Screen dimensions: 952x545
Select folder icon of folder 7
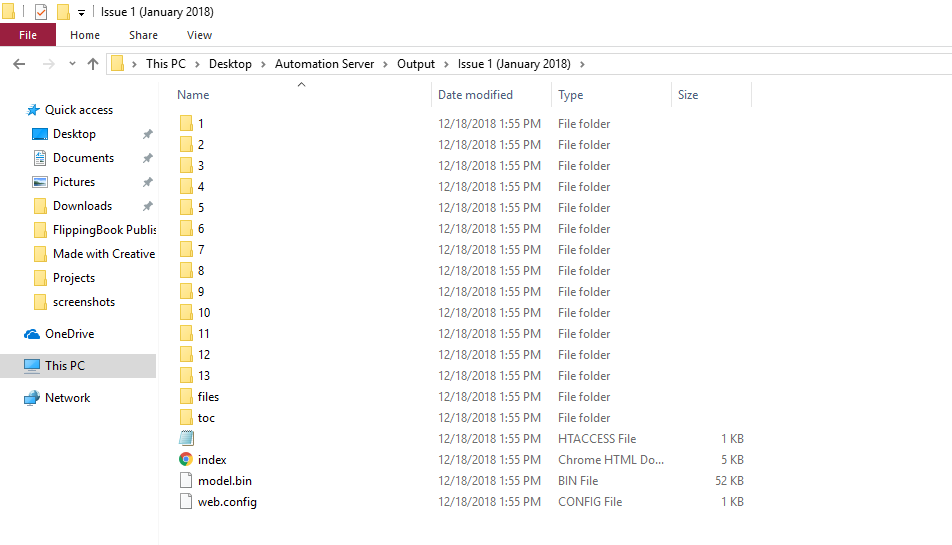[186, 249]
